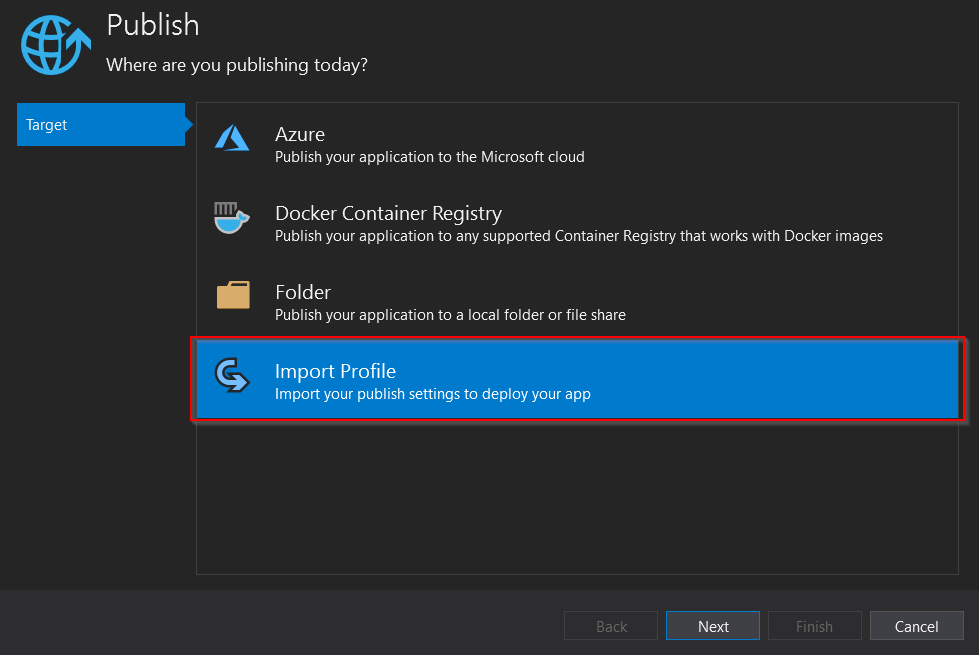Click the Publish globe icon in header
This screenshot has width=979, height=655.
[55, 45]
